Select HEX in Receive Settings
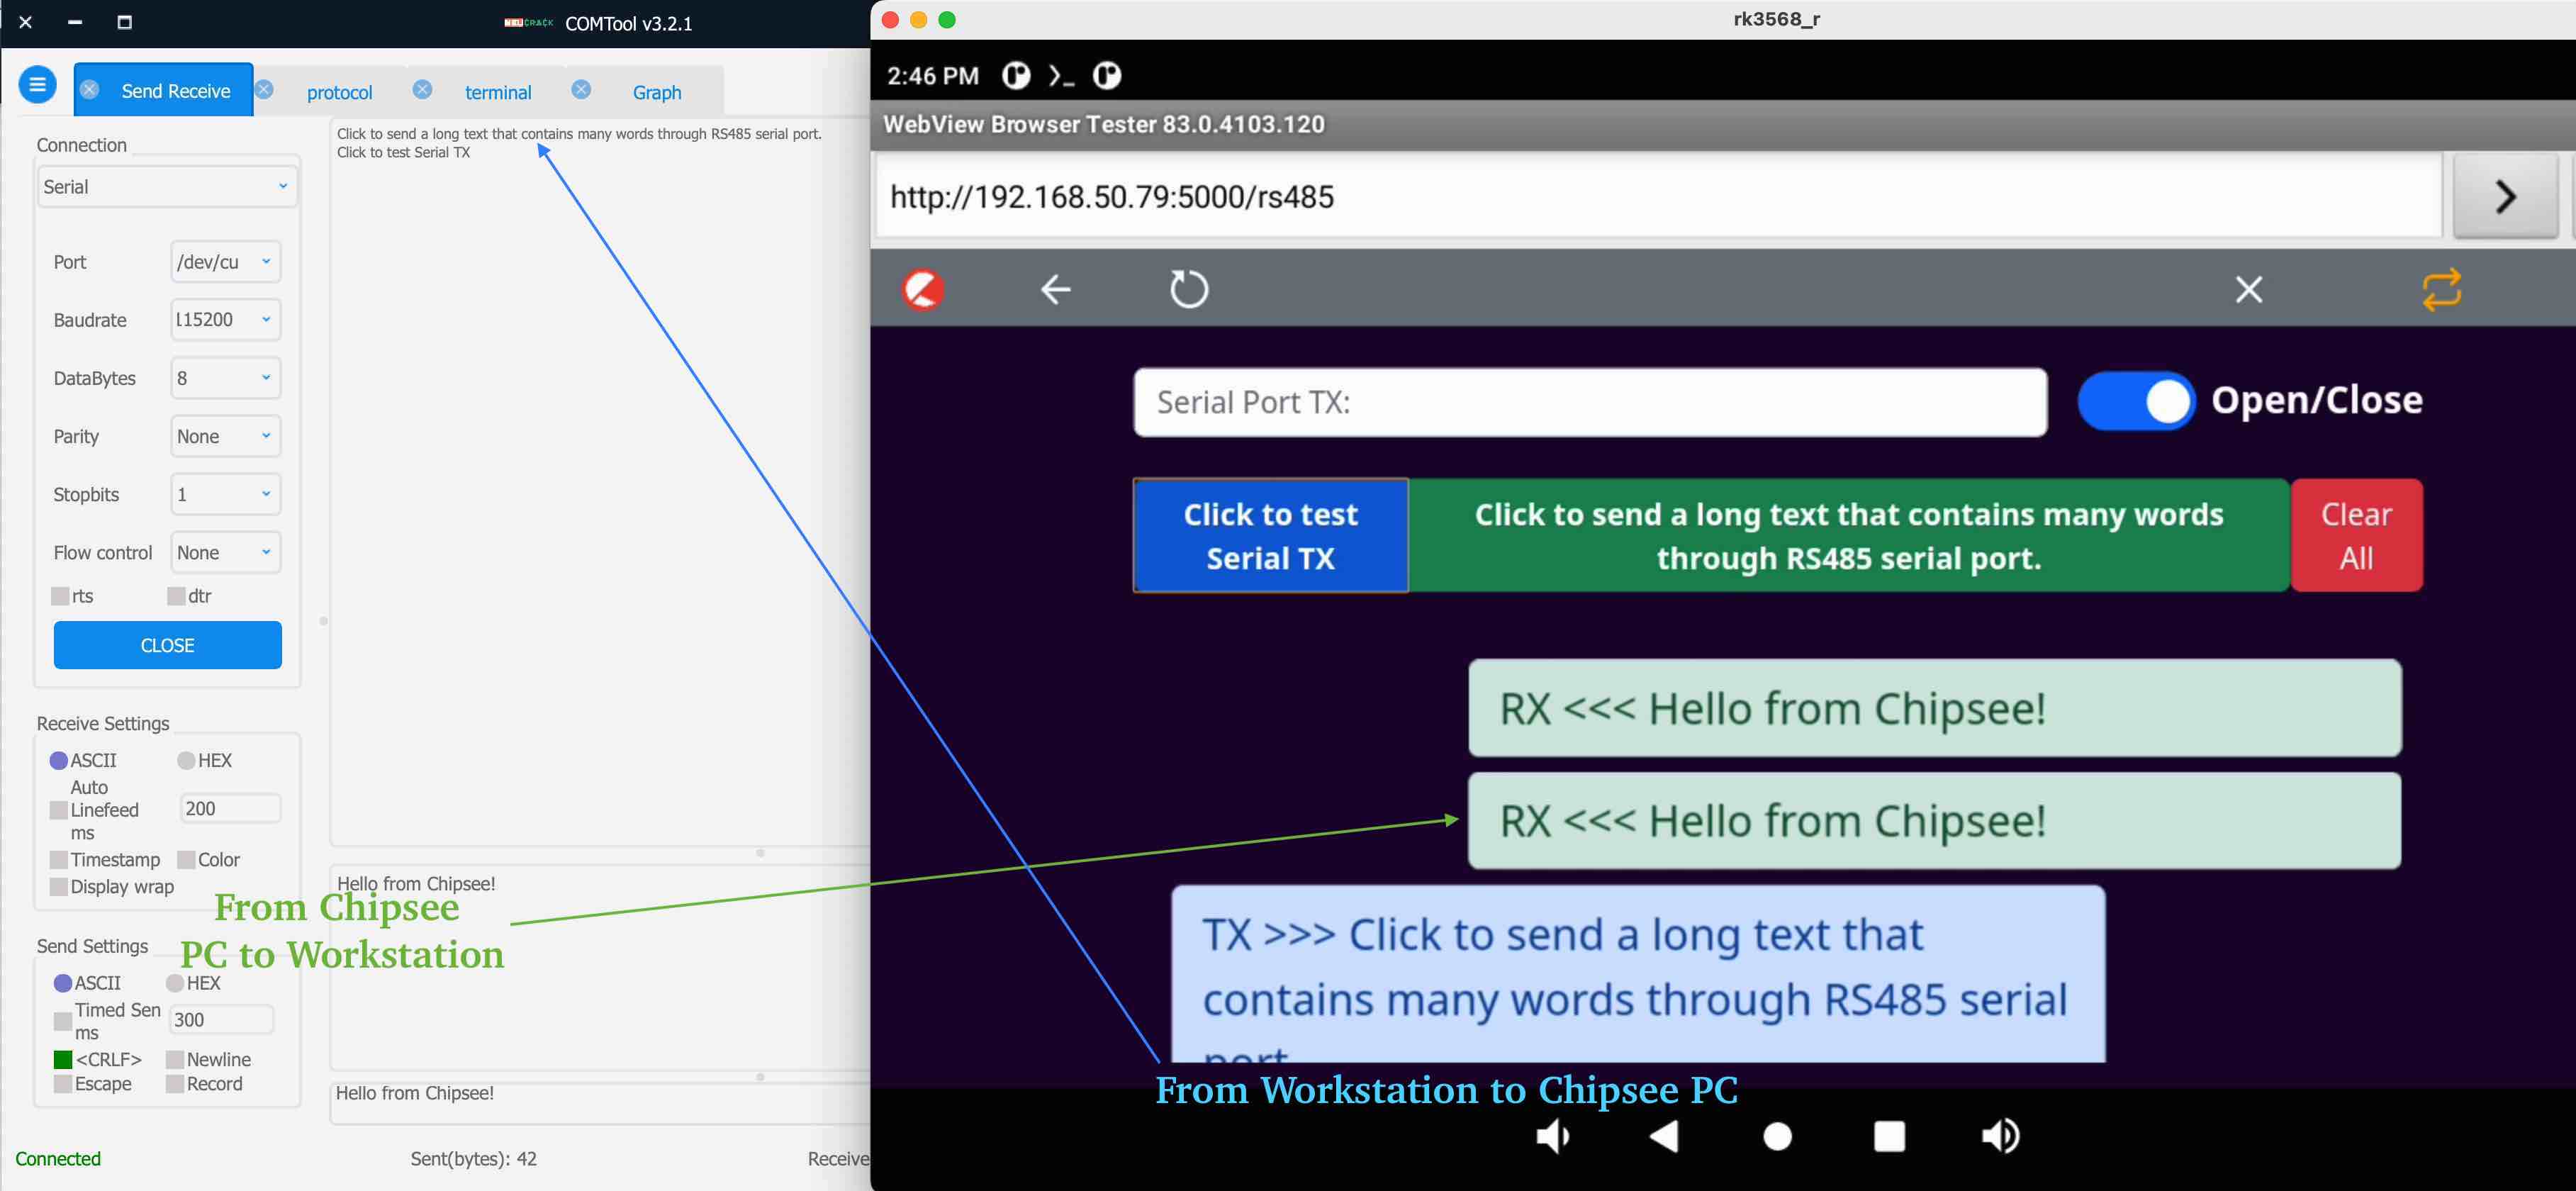The height and width of the screenshot is (1191, 2576). 186,761
